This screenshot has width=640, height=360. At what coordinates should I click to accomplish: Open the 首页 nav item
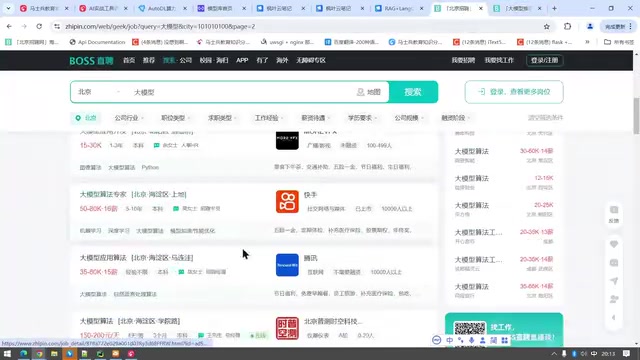pyautogui.click(x=129, y=60)
